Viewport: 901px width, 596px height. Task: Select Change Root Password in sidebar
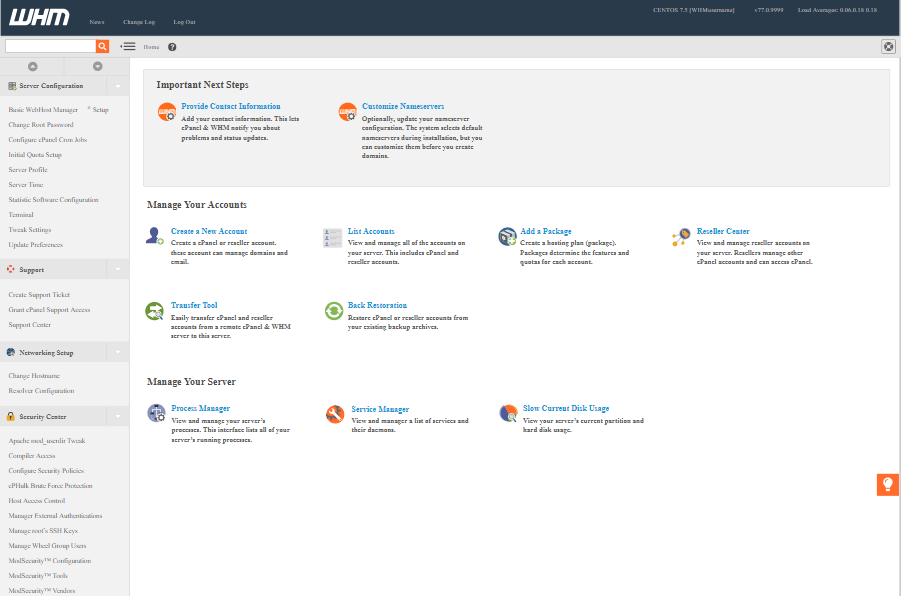coord(41,124)
